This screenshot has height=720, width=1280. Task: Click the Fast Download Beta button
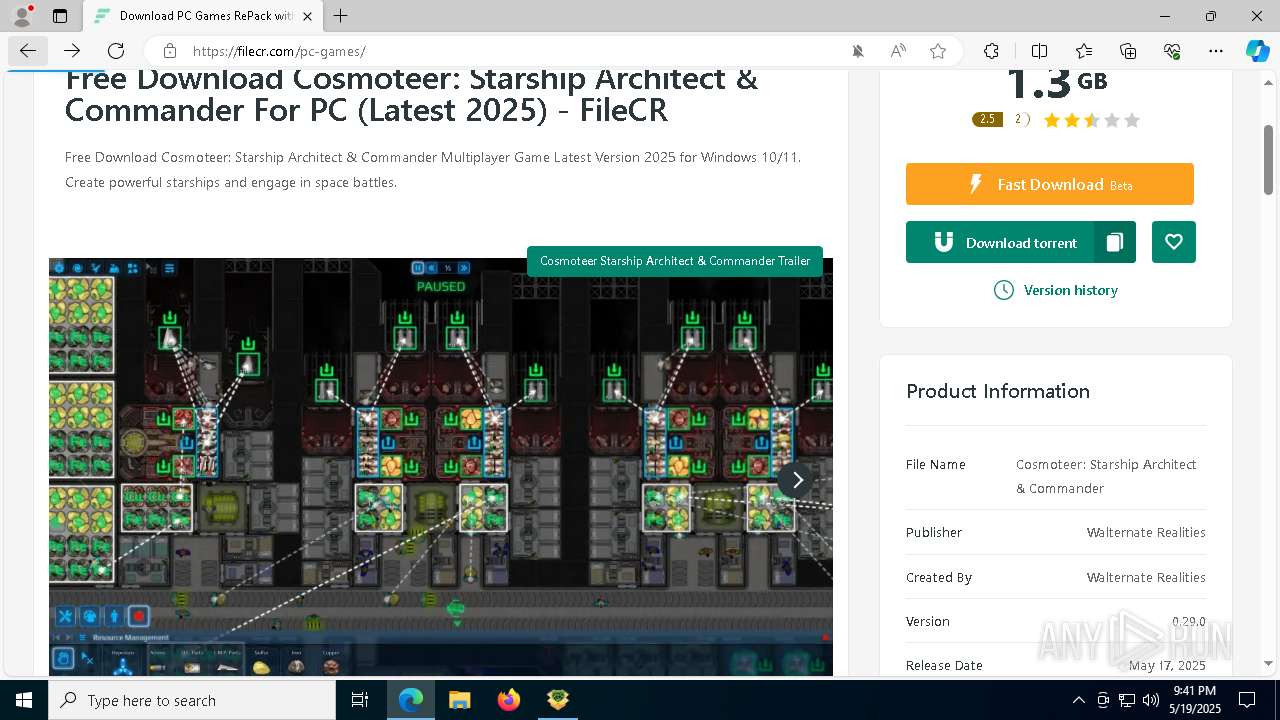1050,184
